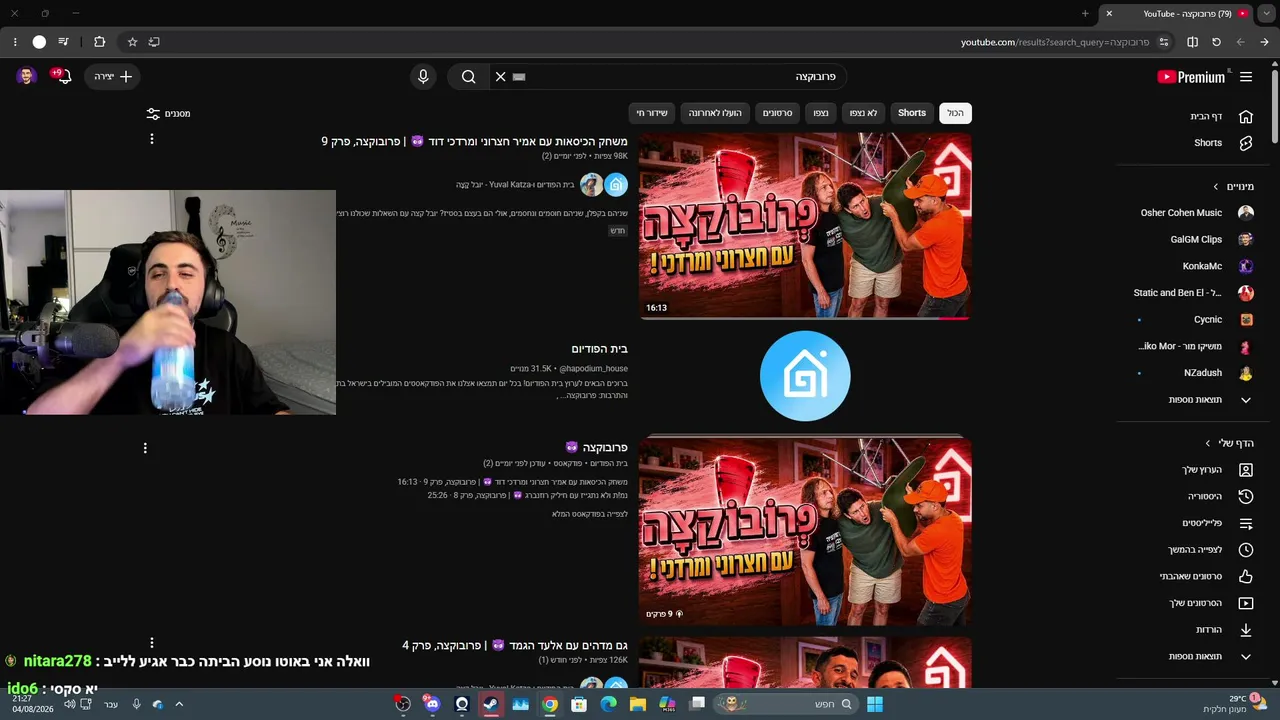Open the פרק 9 video thumbnail

click(x=805, y=226)
